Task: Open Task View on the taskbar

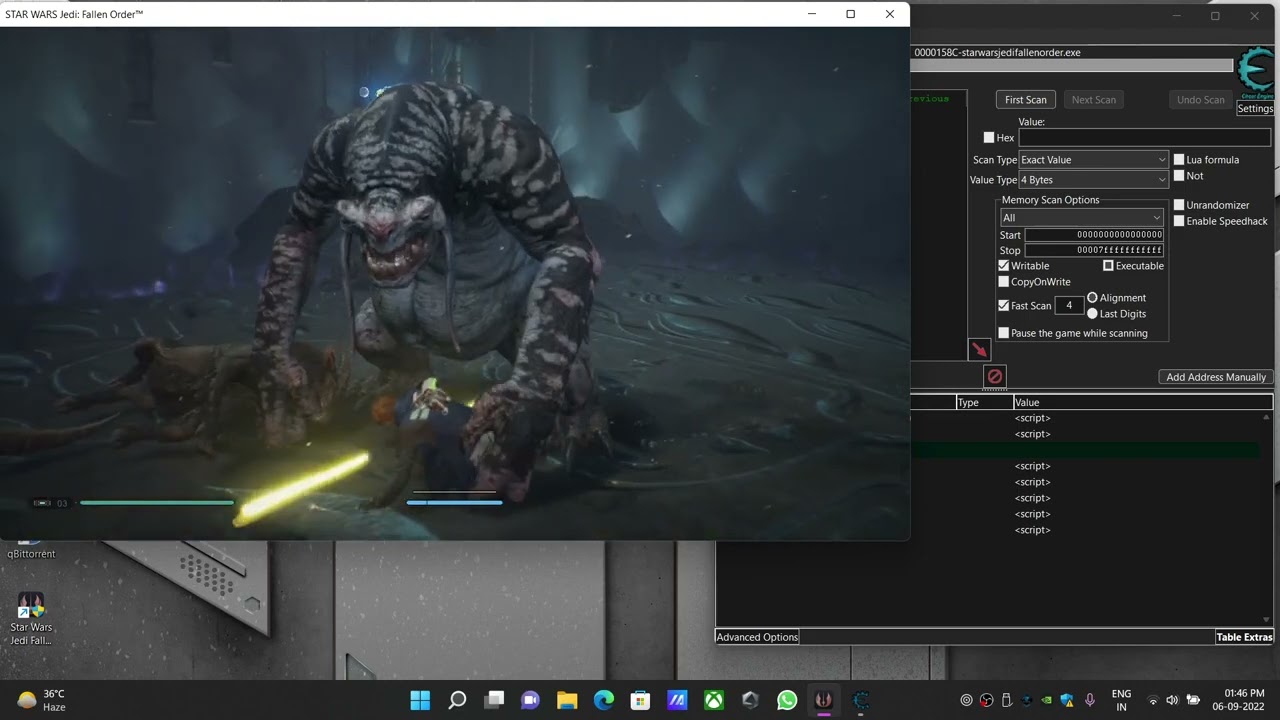Action: [x=494, y=700]
